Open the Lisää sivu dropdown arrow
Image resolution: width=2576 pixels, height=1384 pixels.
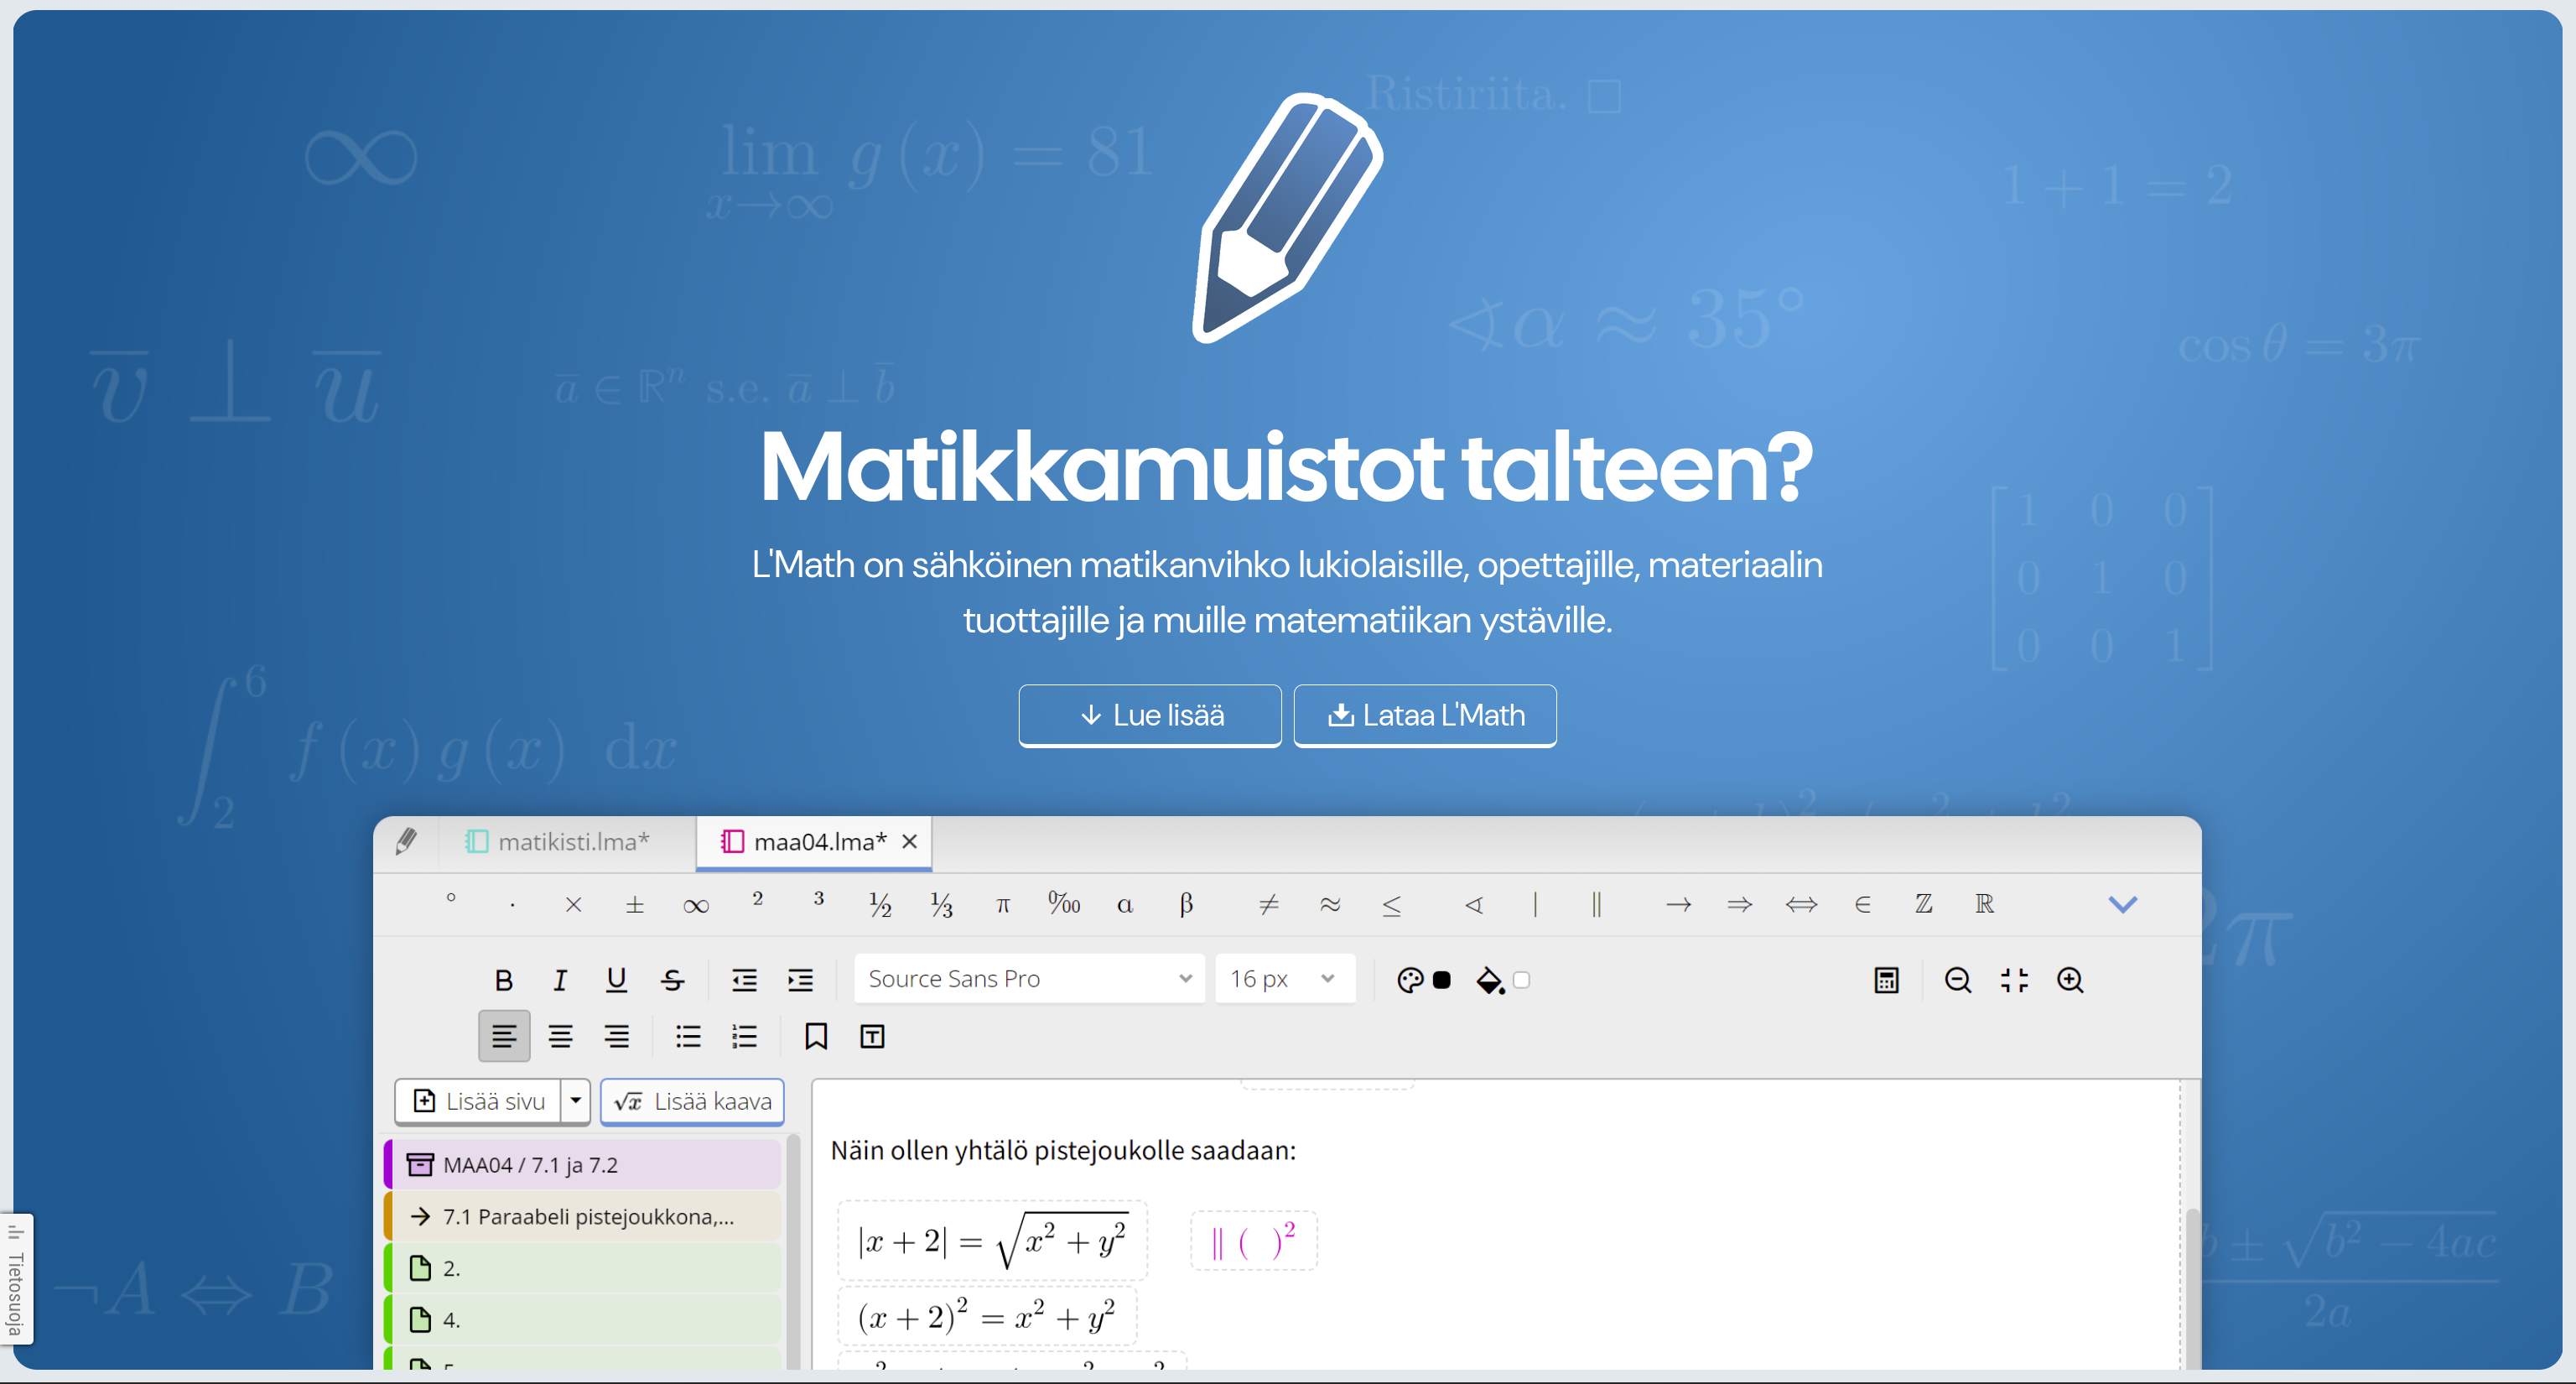pyautogui.click(x=576, y=1101)
